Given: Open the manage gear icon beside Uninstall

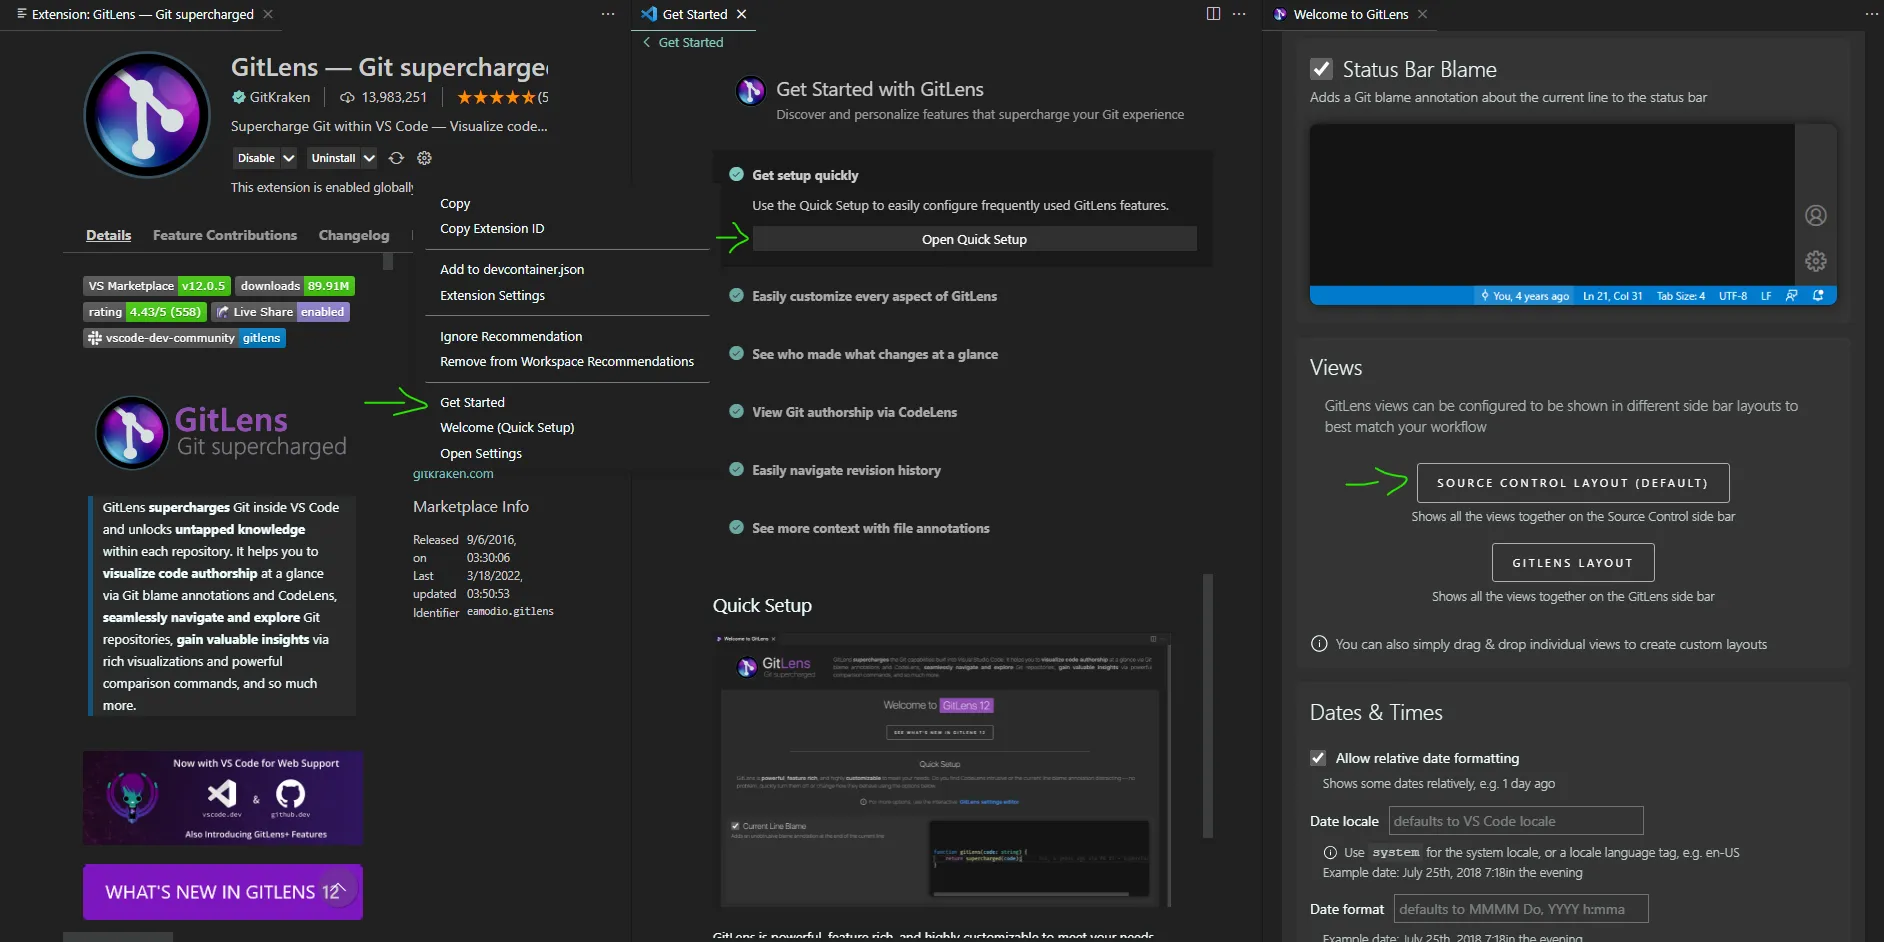Looking at the screenshot, I should coord(424,158).
